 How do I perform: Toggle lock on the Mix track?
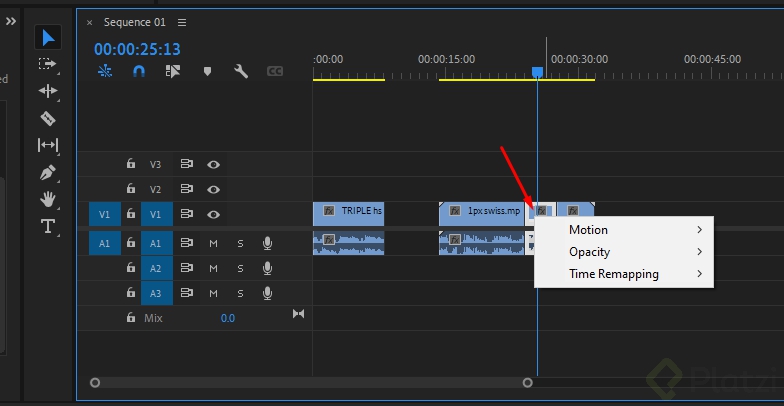tap(130, 318)
